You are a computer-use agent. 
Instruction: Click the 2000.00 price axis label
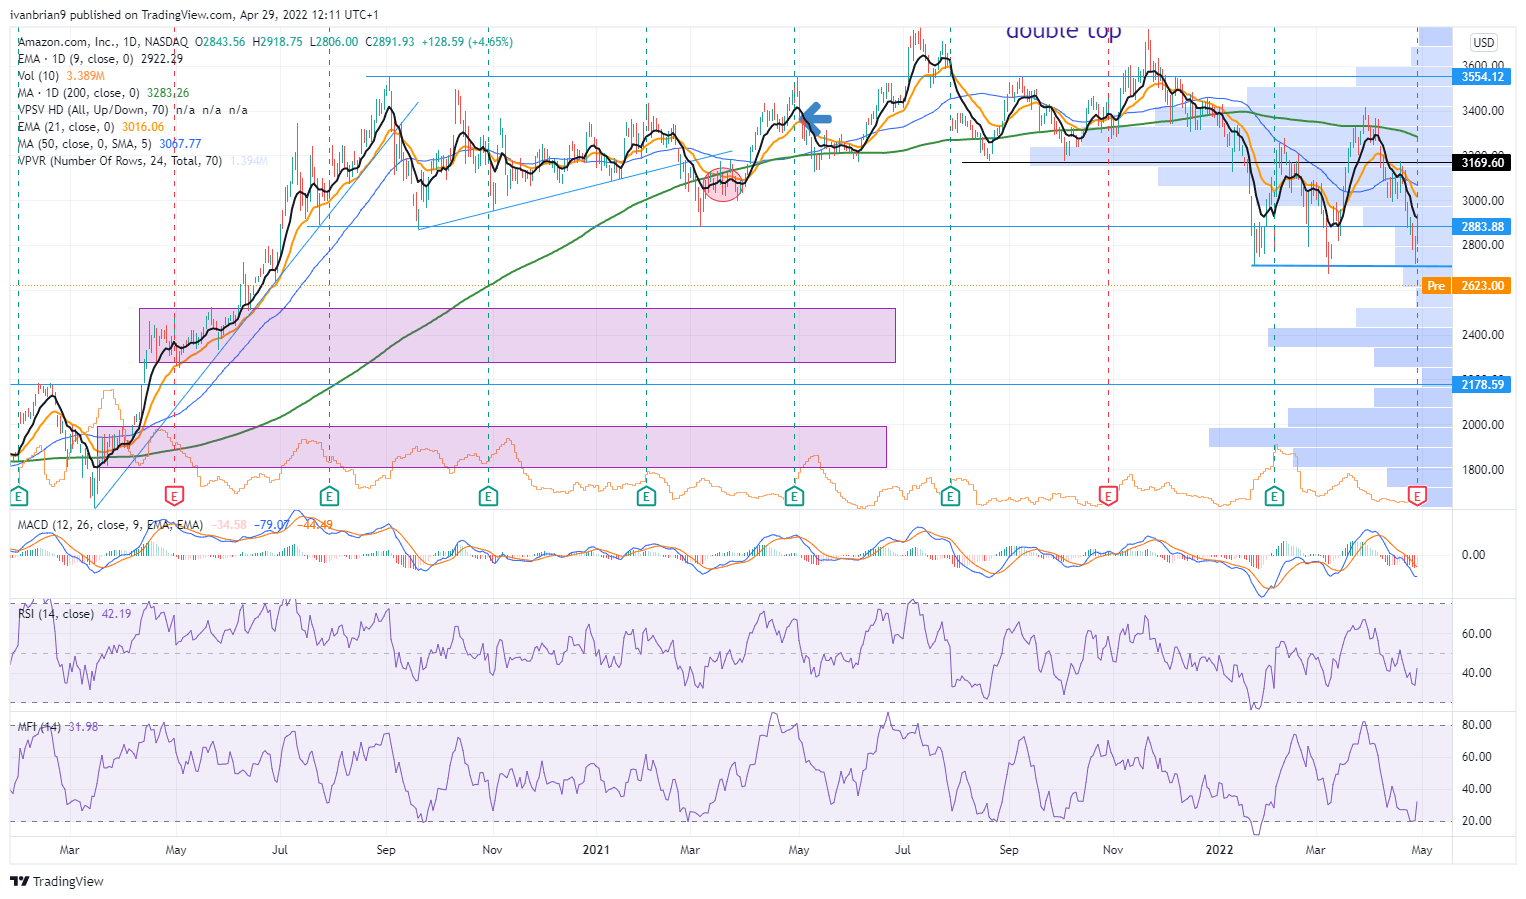[x=1483, y=425]
